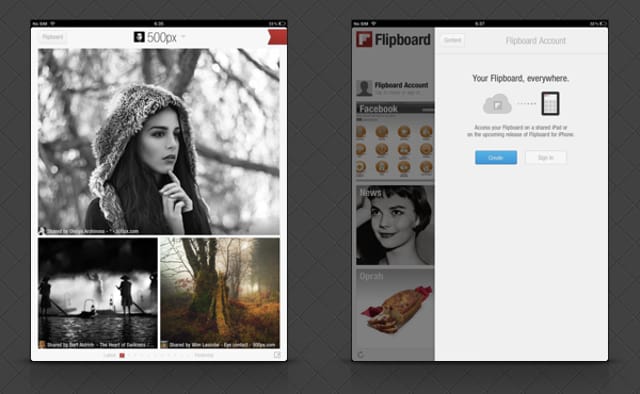Tap the battery indicator in right iPad status bar
This screenshot has width=640, height=394.
click(x=602, y=24)
